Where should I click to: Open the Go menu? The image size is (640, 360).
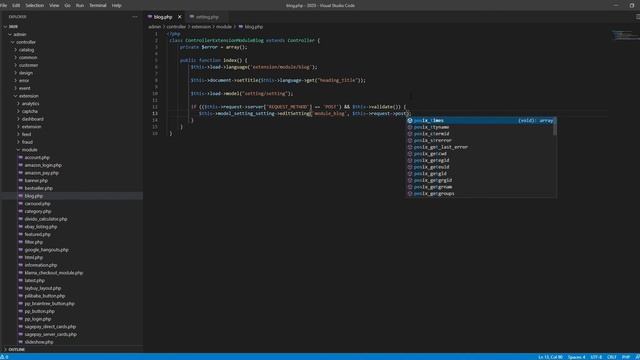tap(67, 5)
